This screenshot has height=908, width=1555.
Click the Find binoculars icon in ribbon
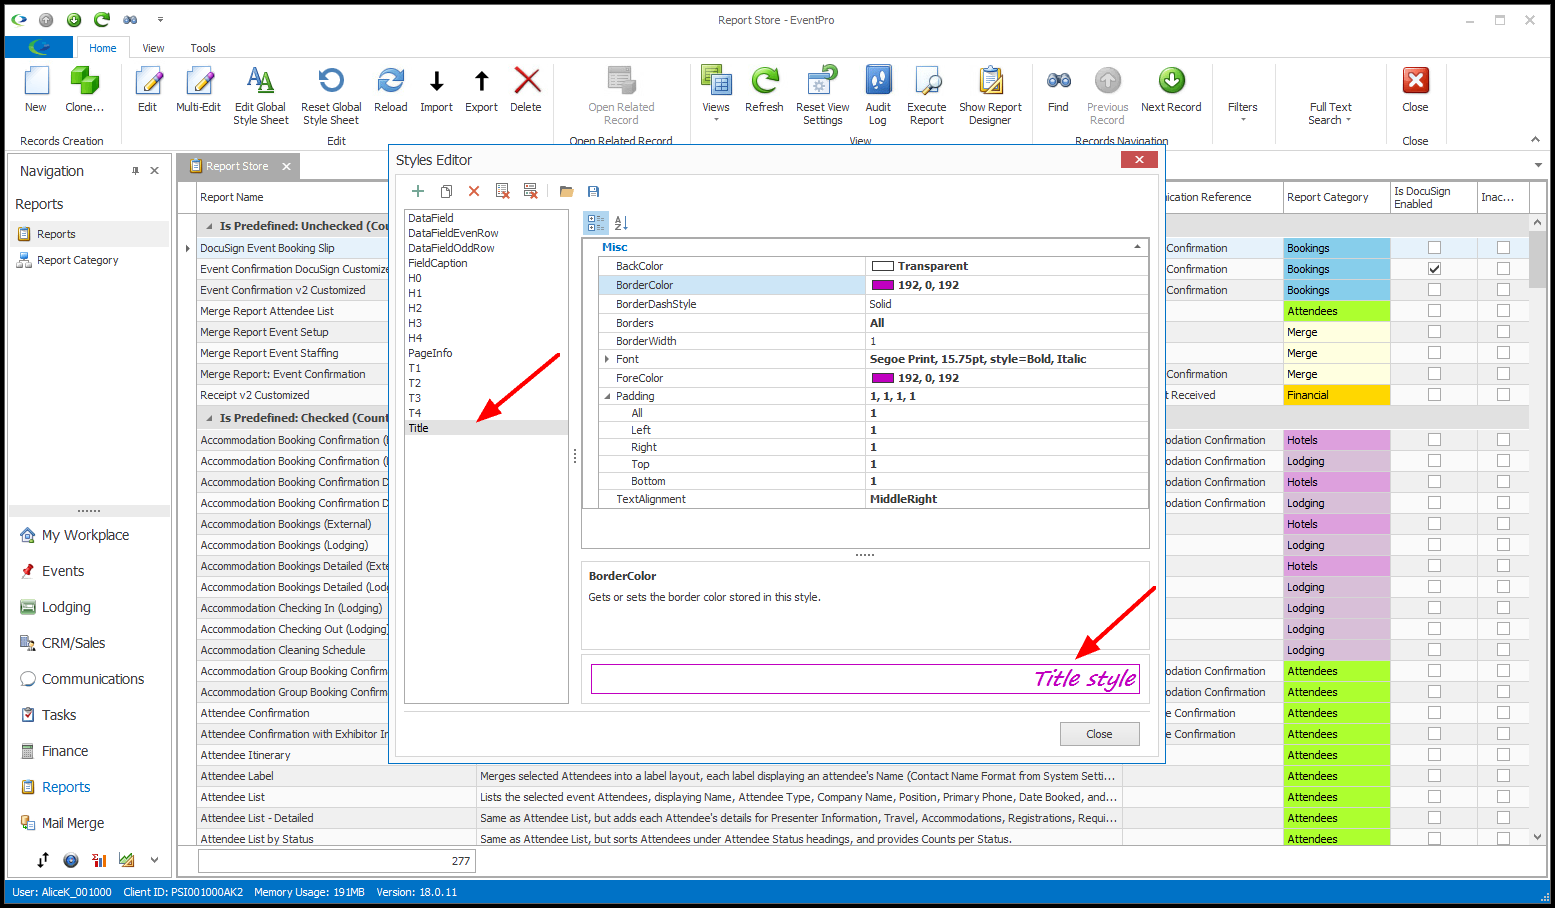click(1058, 81)
